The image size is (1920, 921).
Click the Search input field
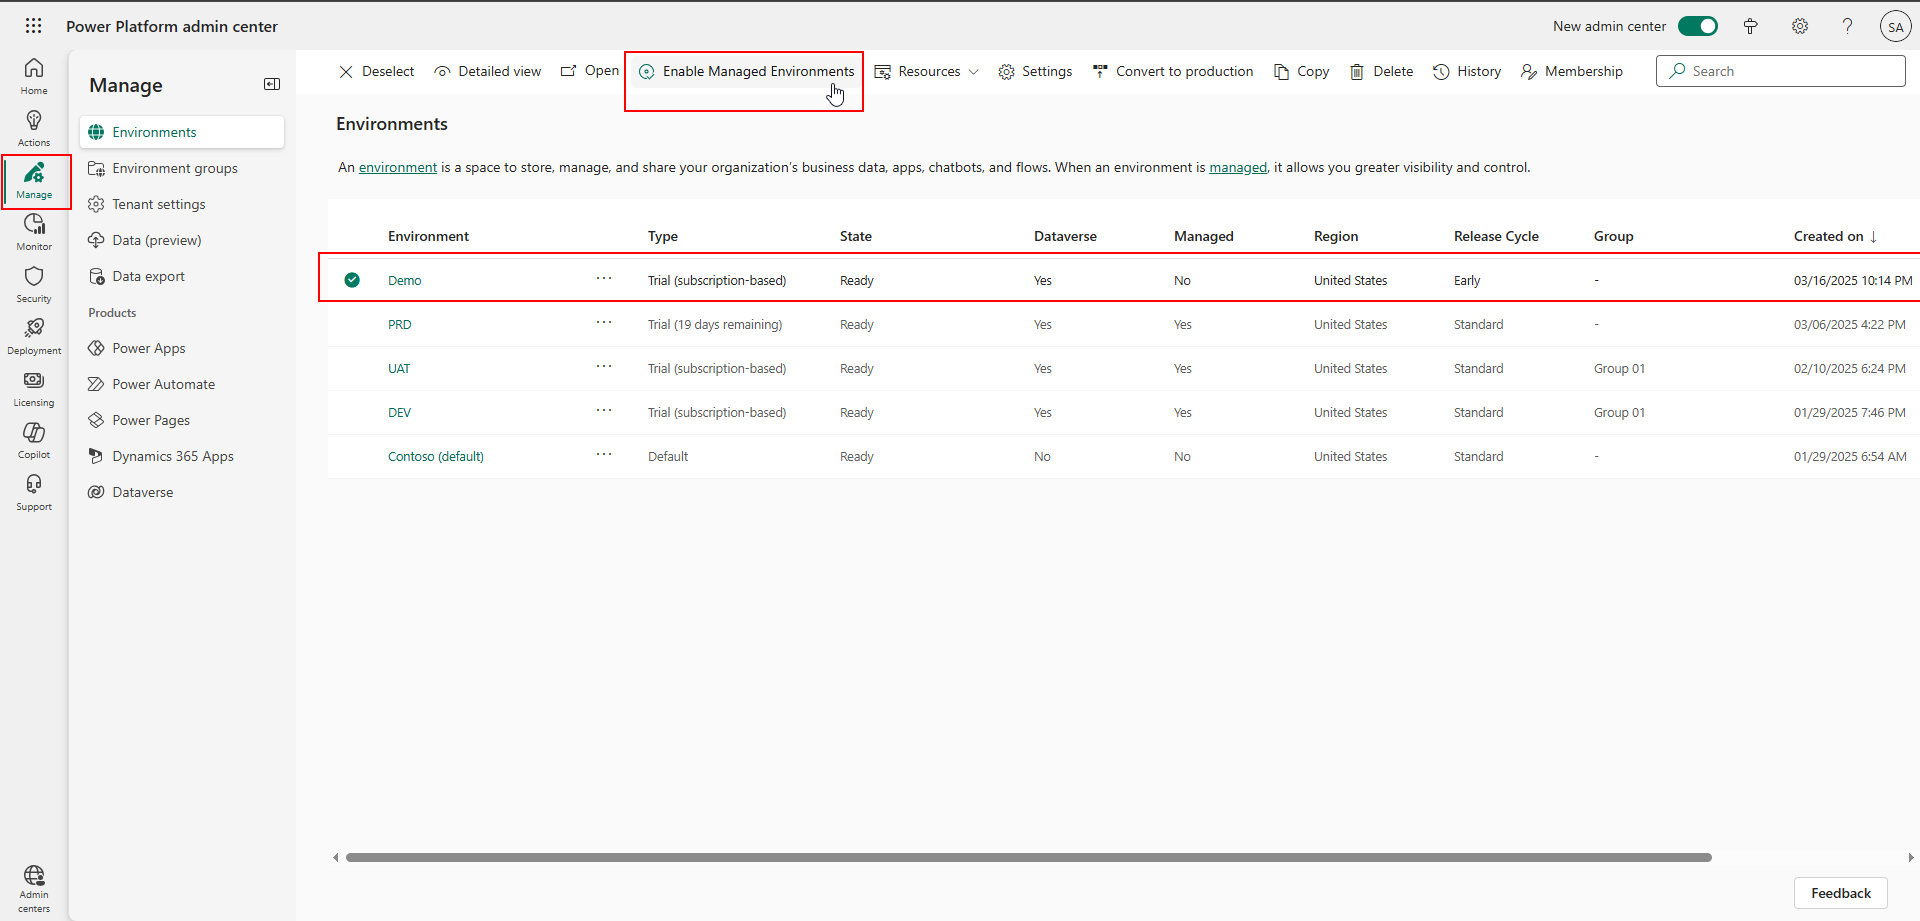1781,71
